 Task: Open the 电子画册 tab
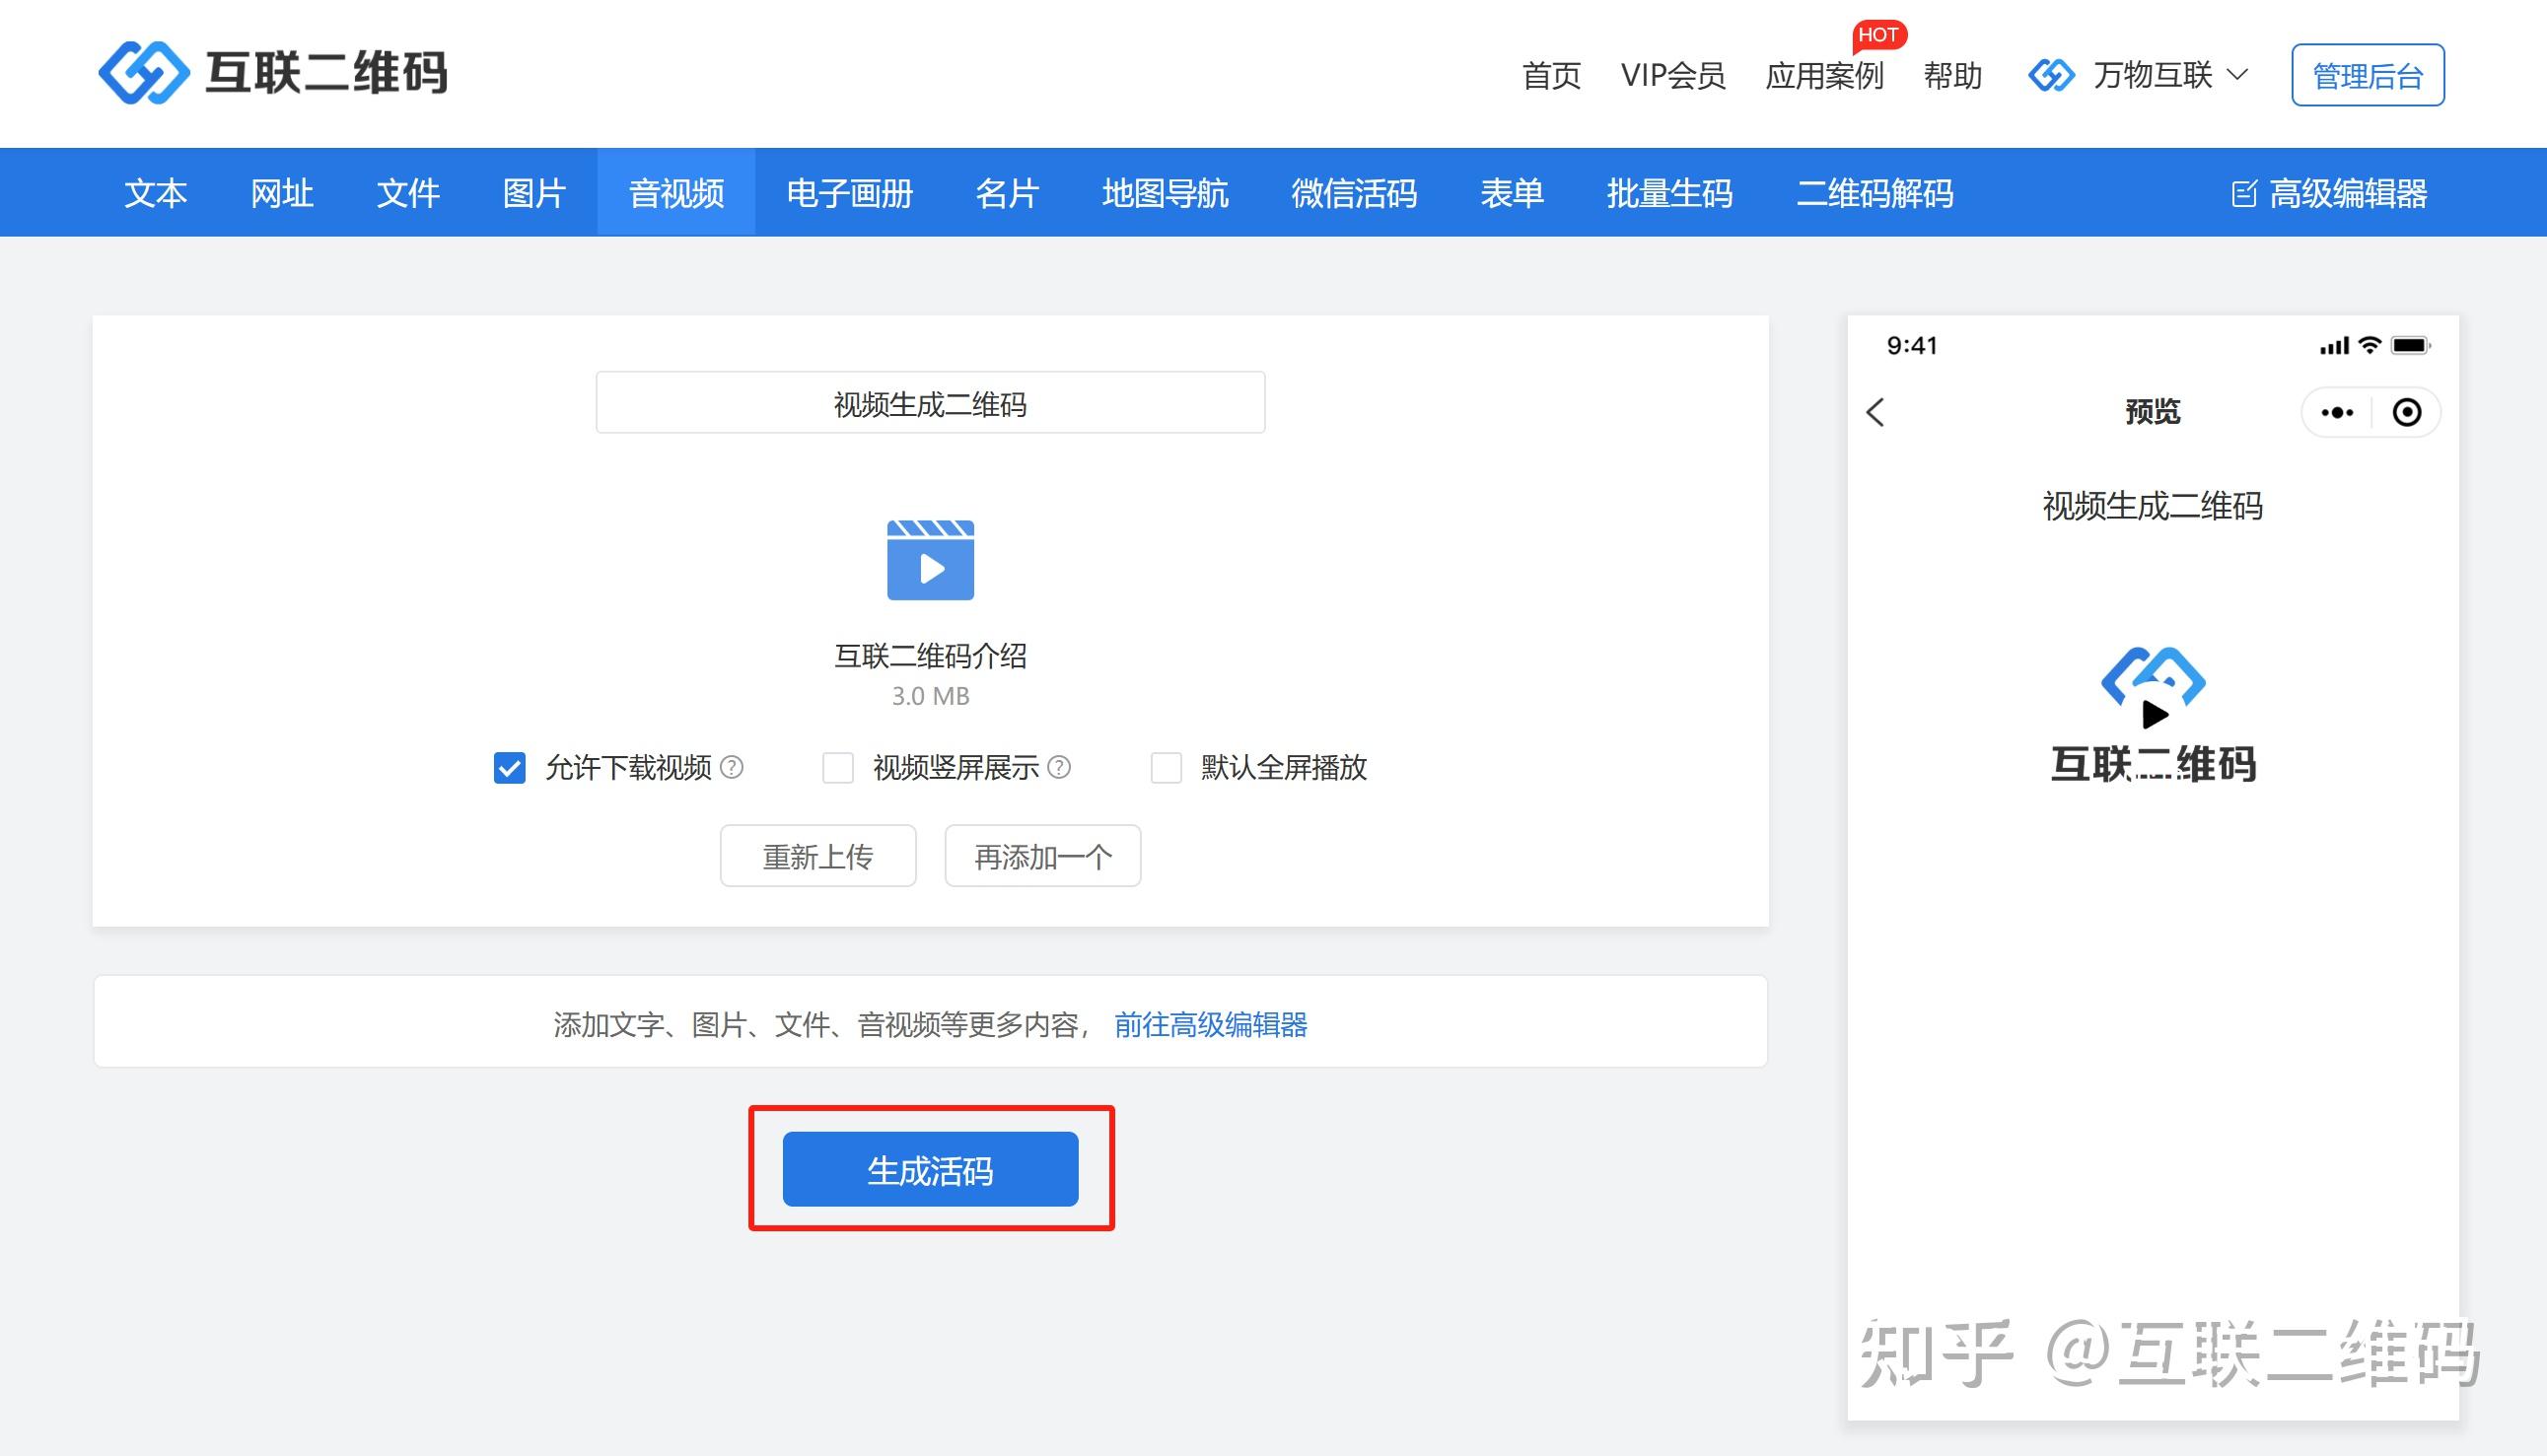pyautogui.click(x=850, y=193)
